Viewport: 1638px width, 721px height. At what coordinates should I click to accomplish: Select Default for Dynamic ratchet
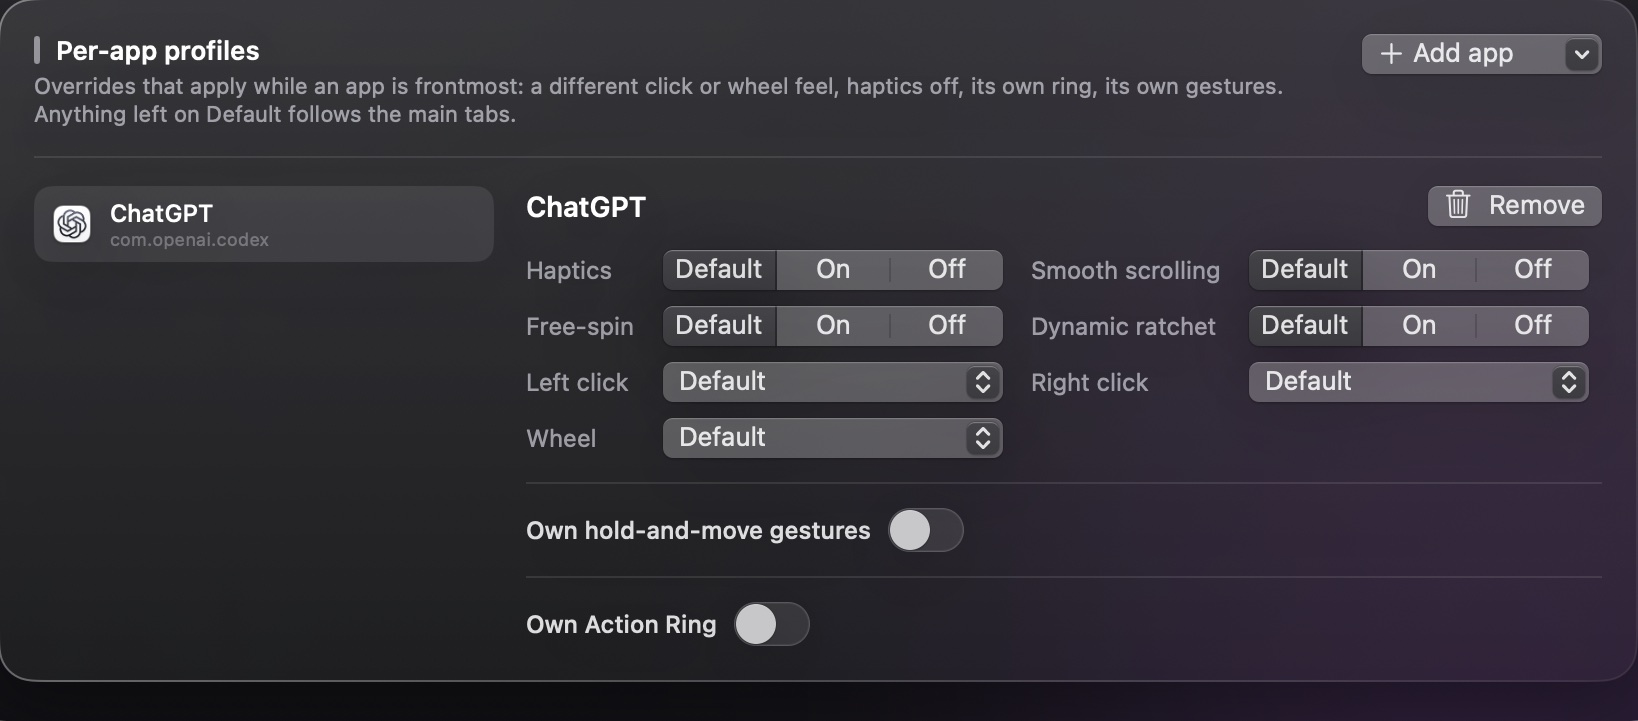coord(1305,326)
